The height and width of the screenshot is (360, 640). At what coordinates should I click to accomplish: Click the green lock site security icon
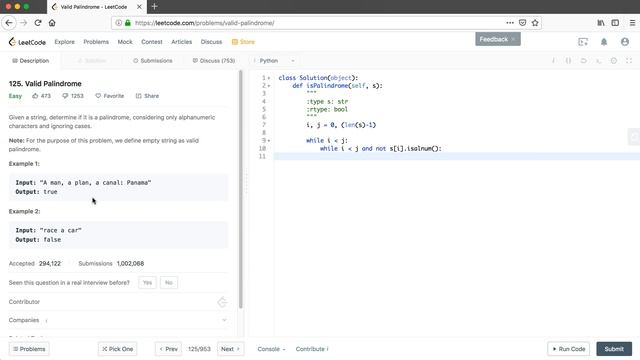pos(128,23)
